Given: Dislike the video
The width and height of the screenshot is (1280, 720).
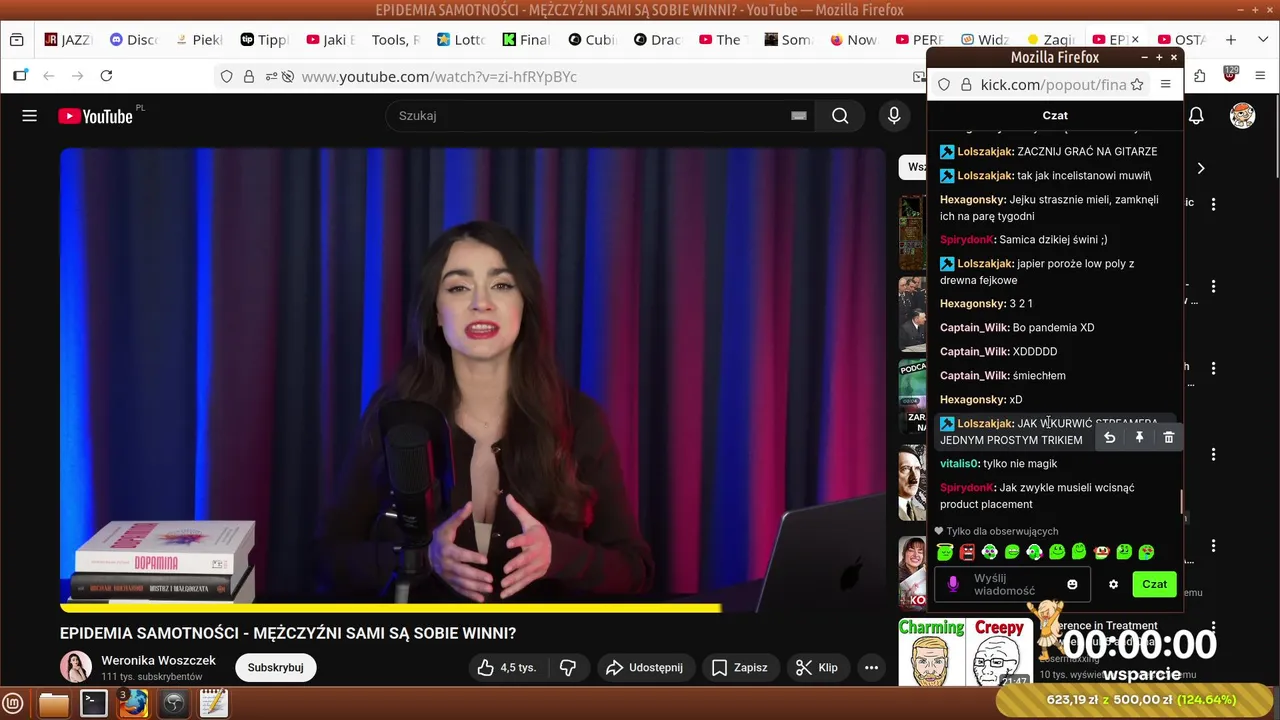Looking at the screenshot, I should pyautogui.click(x=567, y=668).
